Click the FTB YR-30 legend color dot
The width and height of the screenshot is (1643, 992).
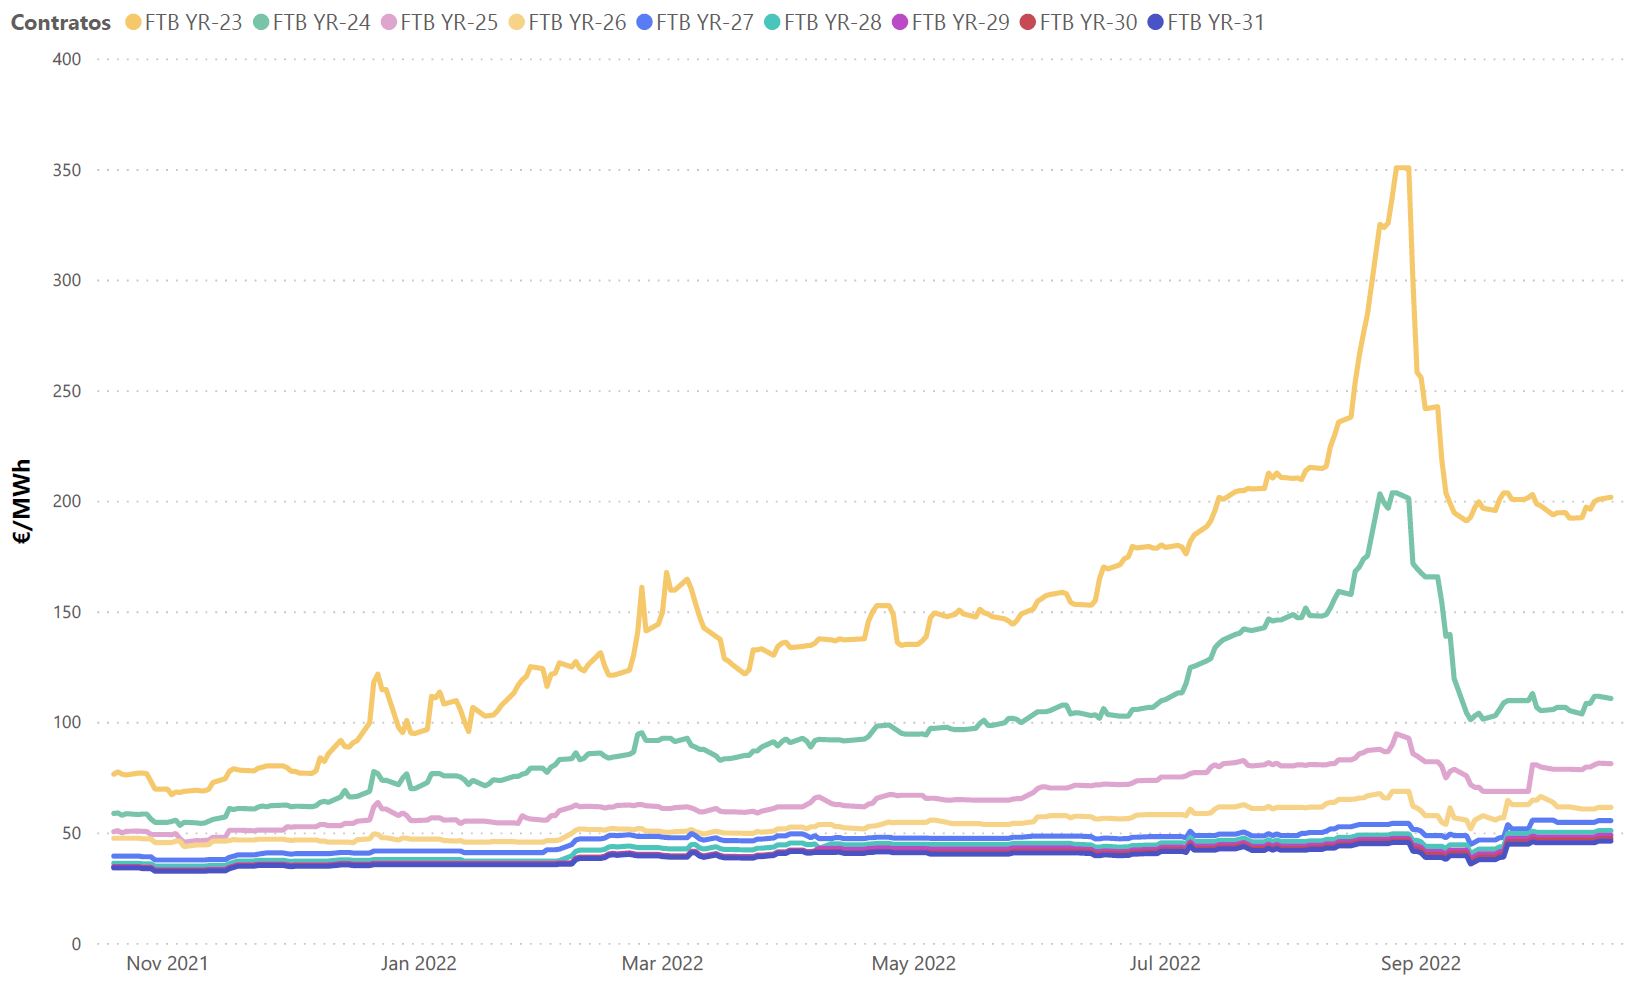[1028, 22]
